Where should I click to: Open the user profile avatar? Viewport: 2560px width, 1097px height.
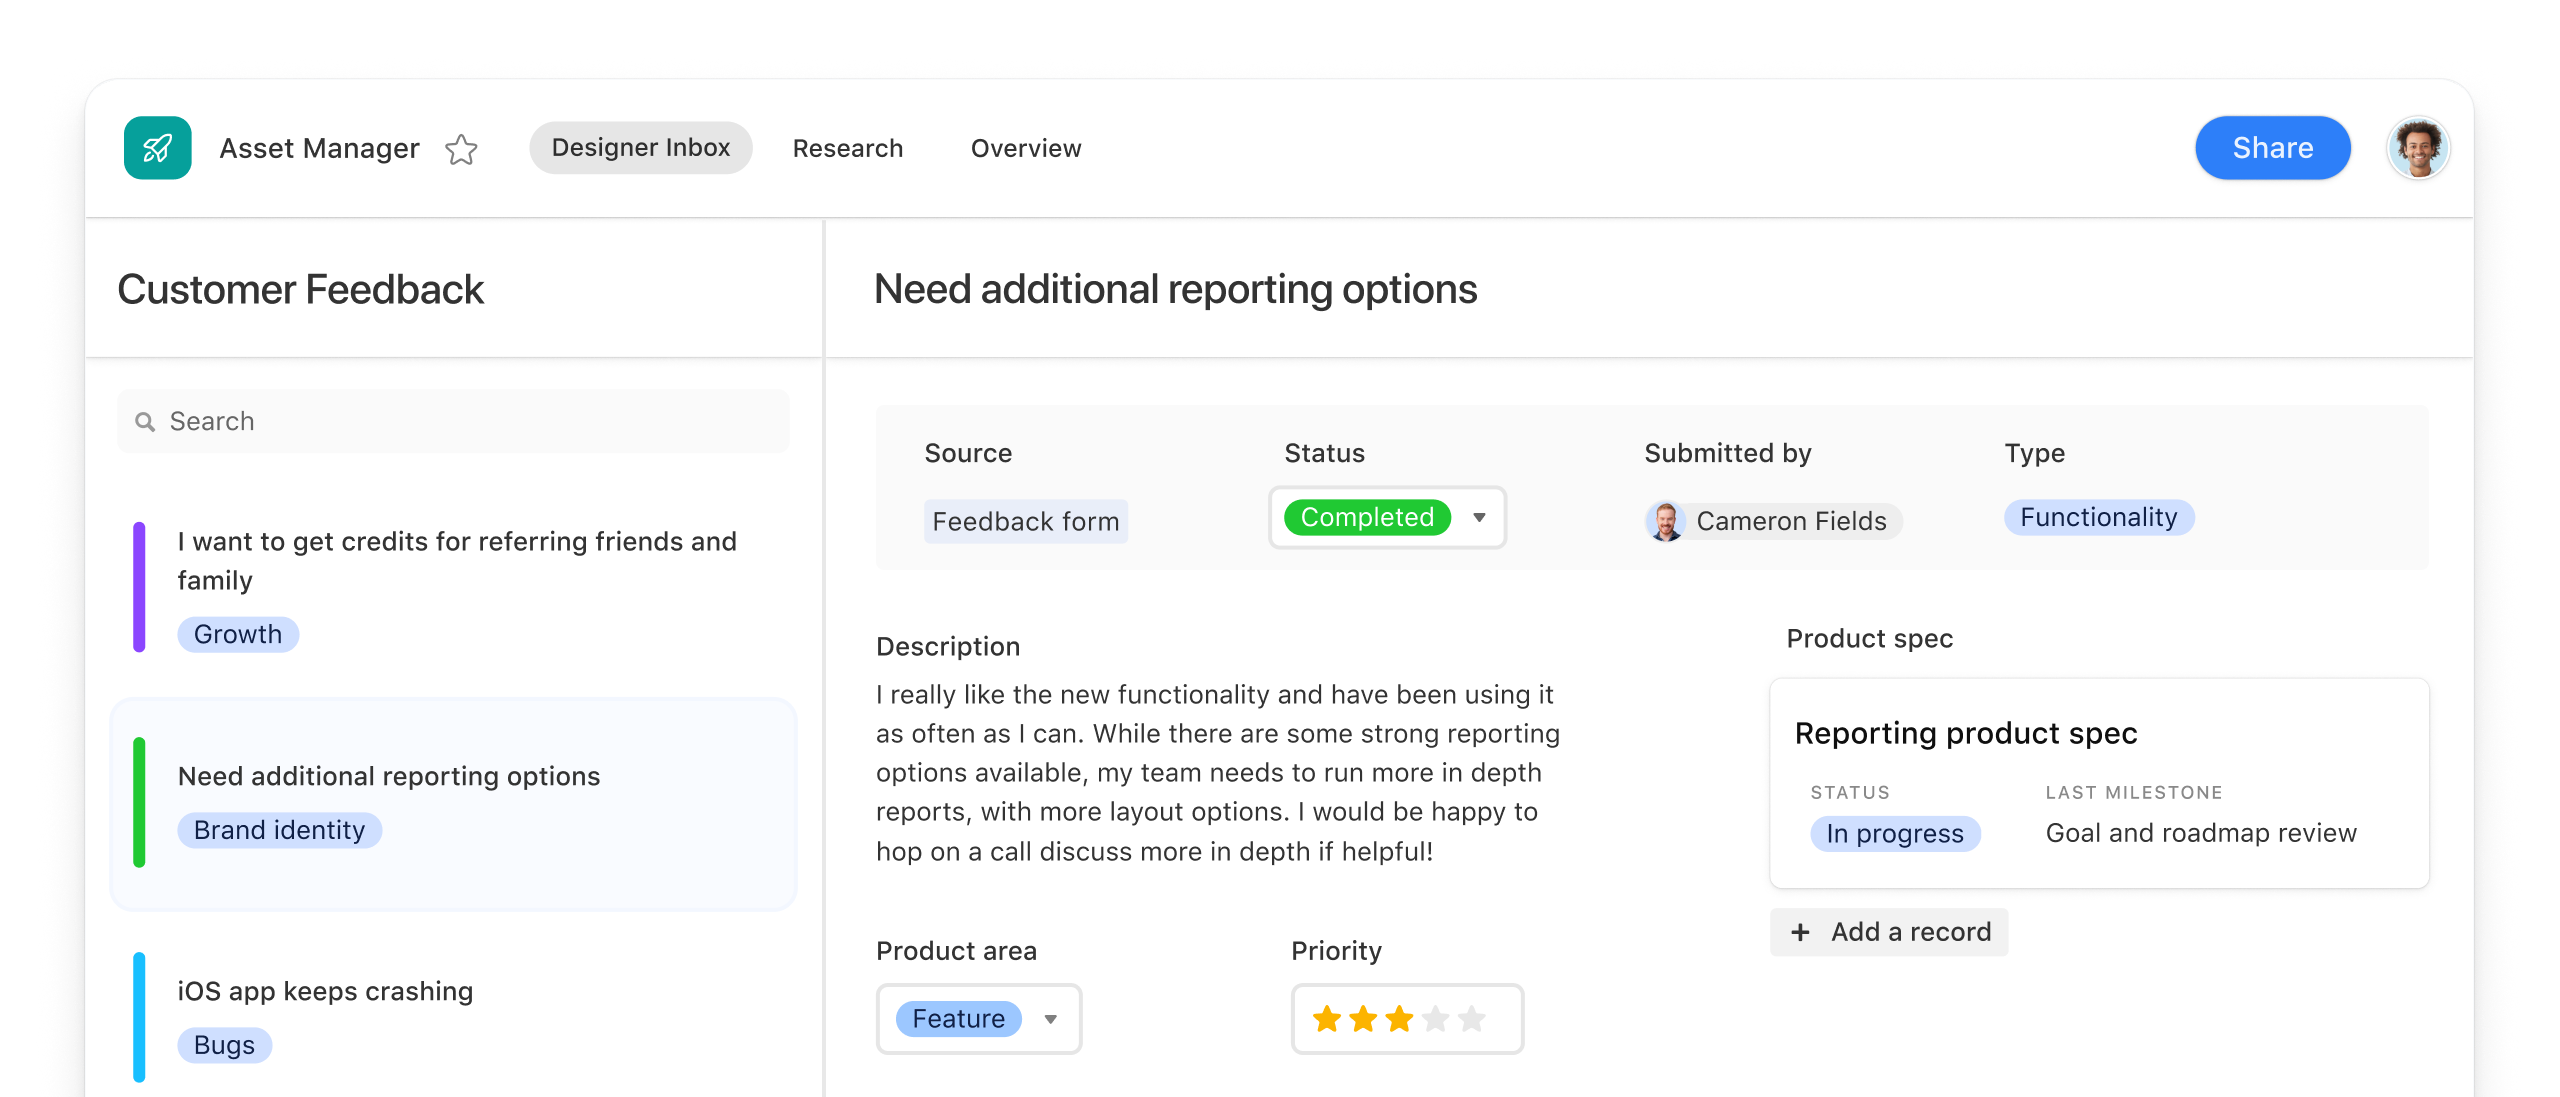tap(2417, 148)
